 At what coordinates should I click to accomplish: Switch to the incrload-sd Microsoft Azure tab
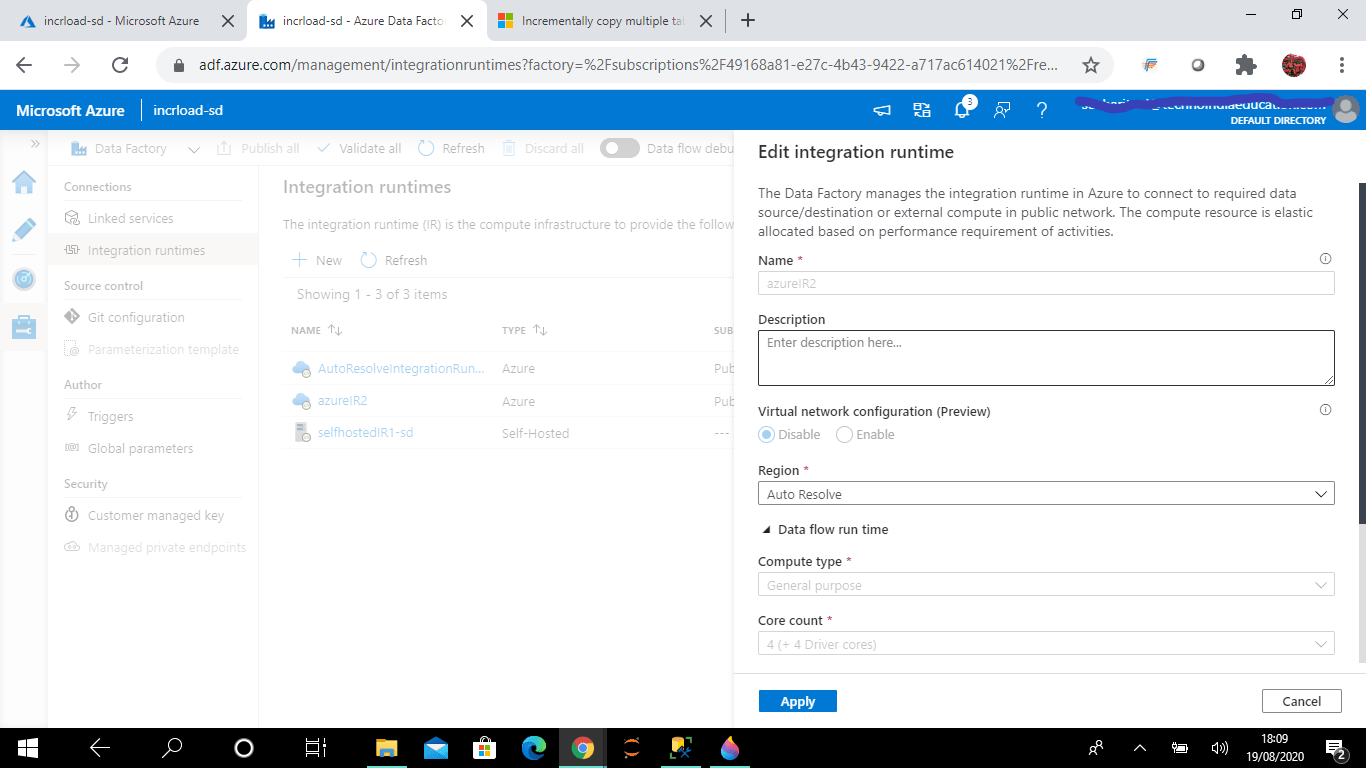[x=122, y=21]
